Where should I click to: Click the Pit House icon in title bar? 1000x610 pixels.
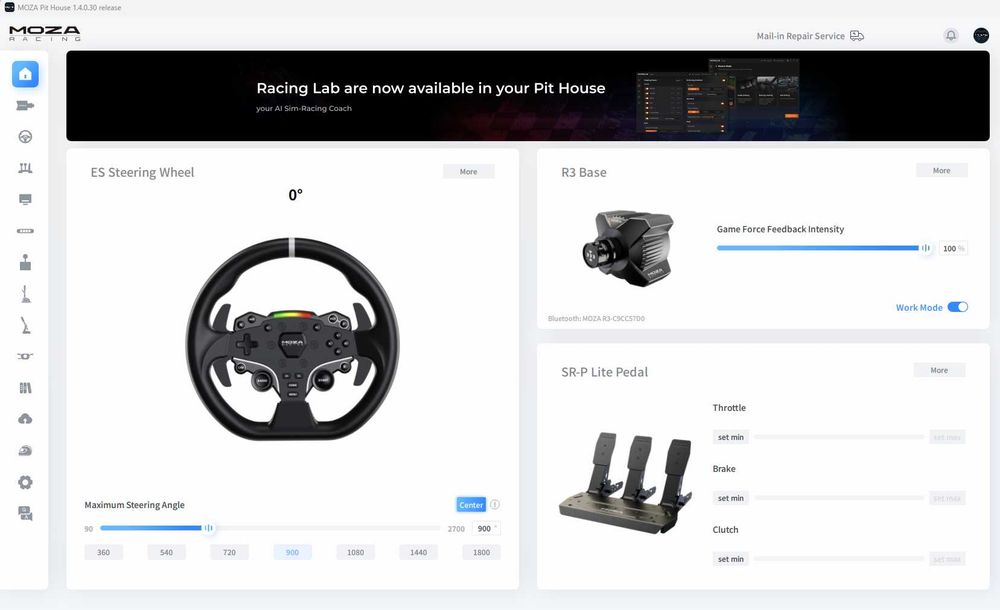(x=10, y=7)
